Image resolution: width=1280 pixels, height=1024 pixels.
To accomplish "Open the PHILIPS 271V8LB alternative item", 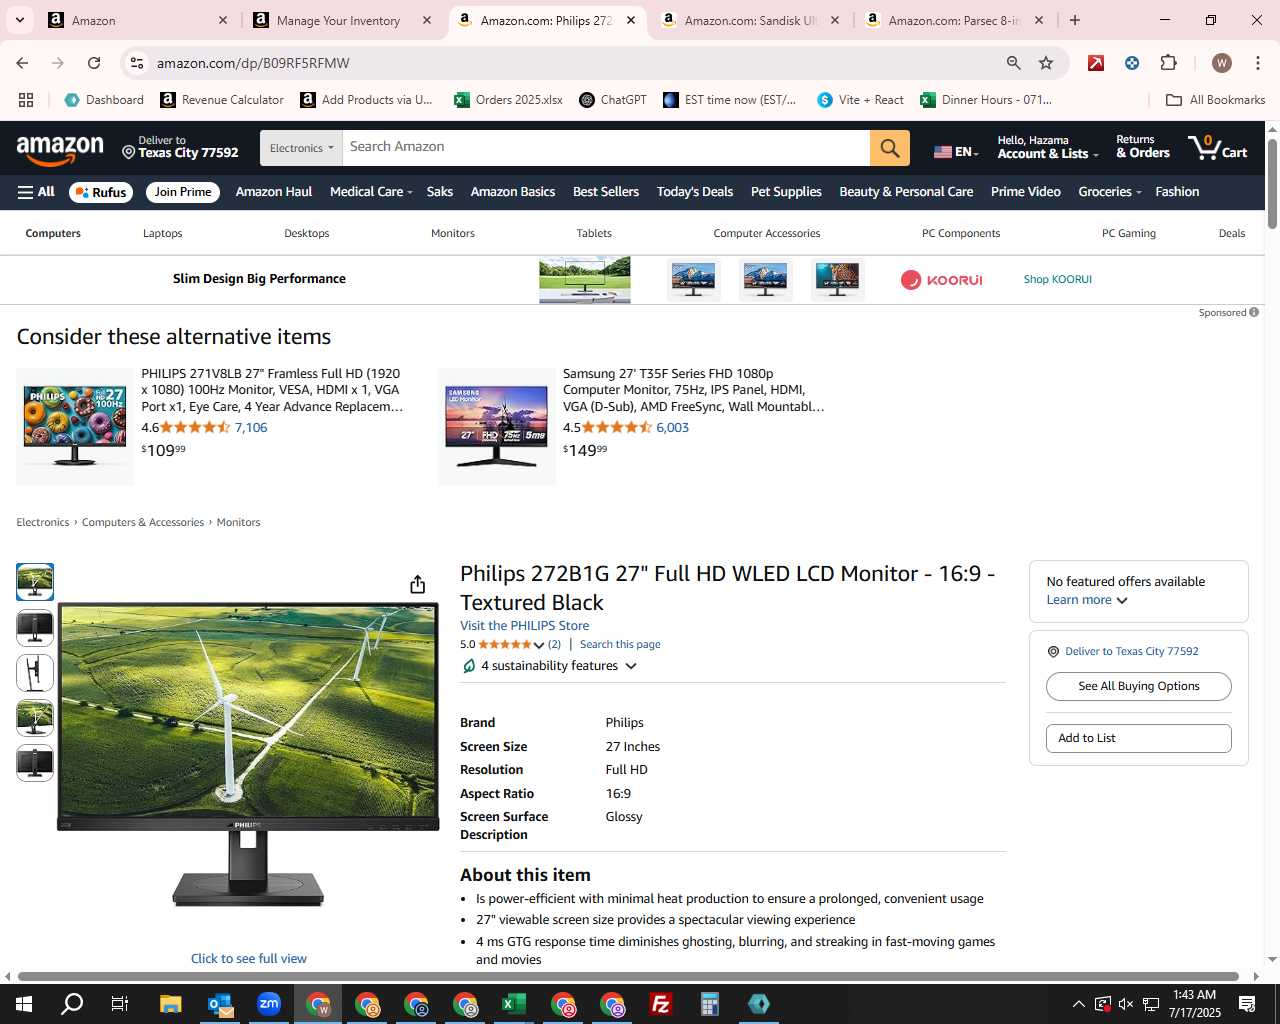I will (x=272, y=390).
